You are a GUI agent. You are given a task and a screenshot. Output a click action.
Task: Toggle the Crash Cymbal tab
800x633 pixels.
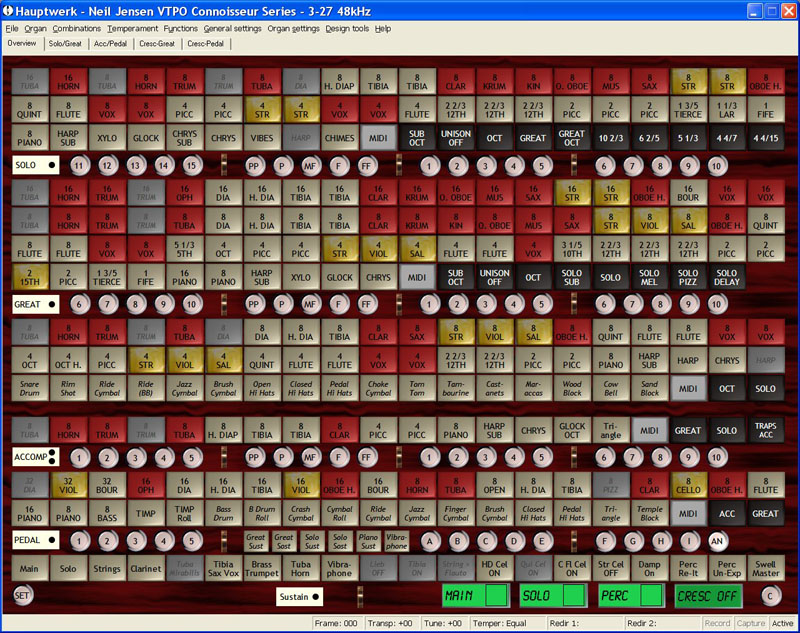(x=301, y=513)
